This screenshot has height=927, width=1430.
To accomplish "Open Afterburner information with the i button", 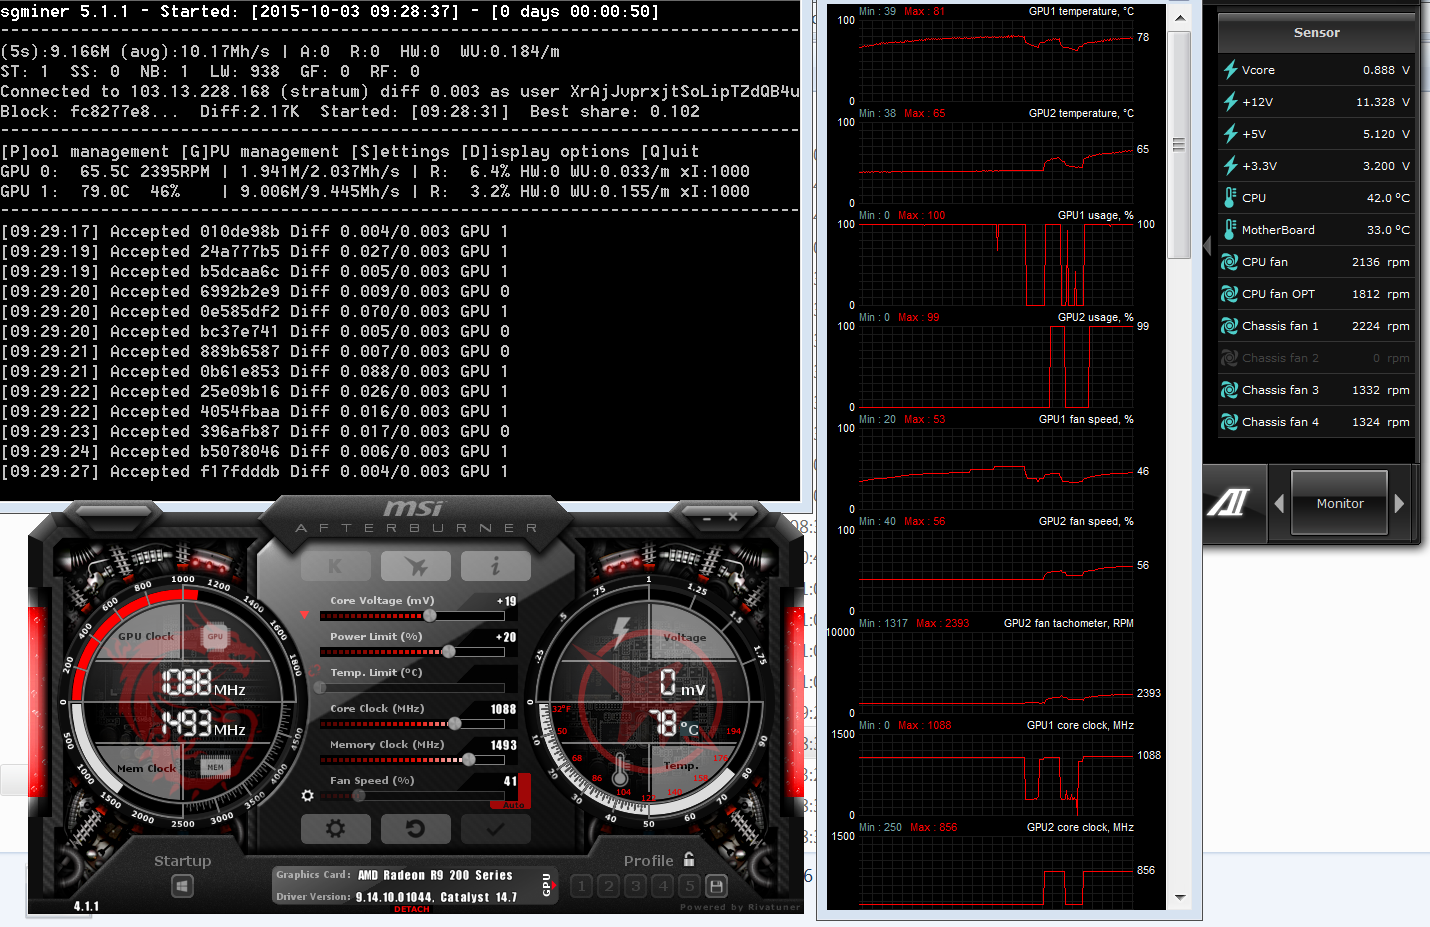I will tap(496, 566).
